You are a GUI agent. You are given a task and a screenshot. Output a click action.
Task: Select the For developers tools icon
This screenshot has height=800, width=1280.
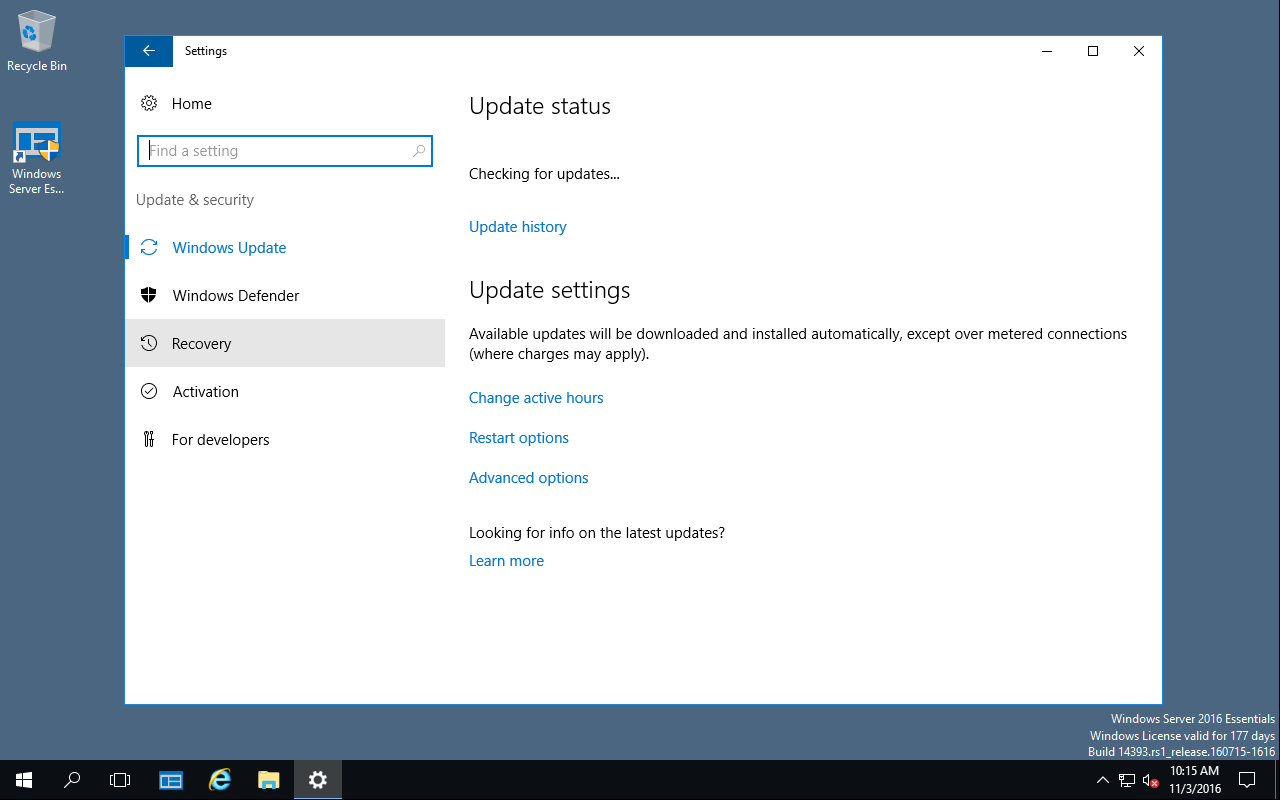click(149, 439)
